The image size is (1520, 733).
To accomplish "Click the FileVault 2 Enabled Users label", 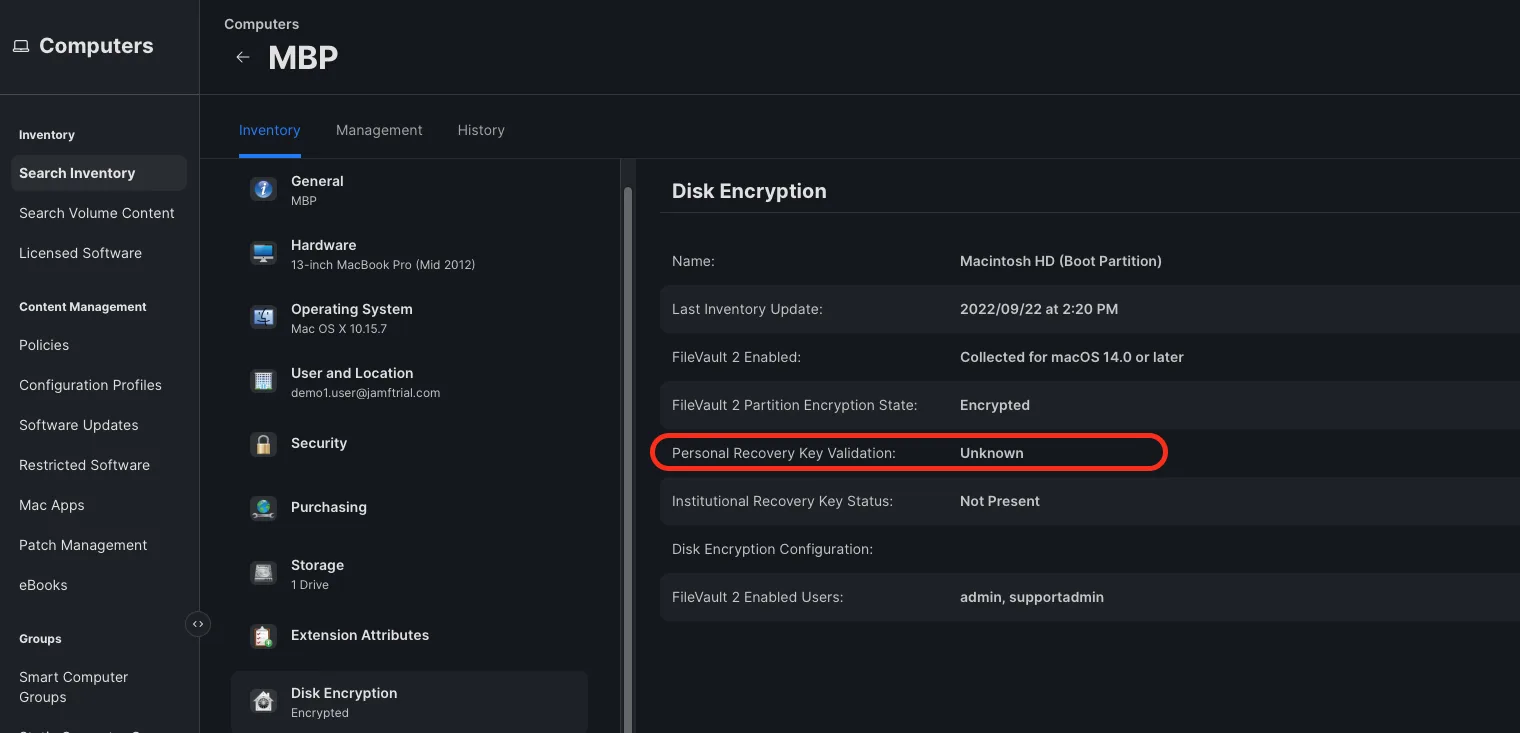I will tap(758, 597).
